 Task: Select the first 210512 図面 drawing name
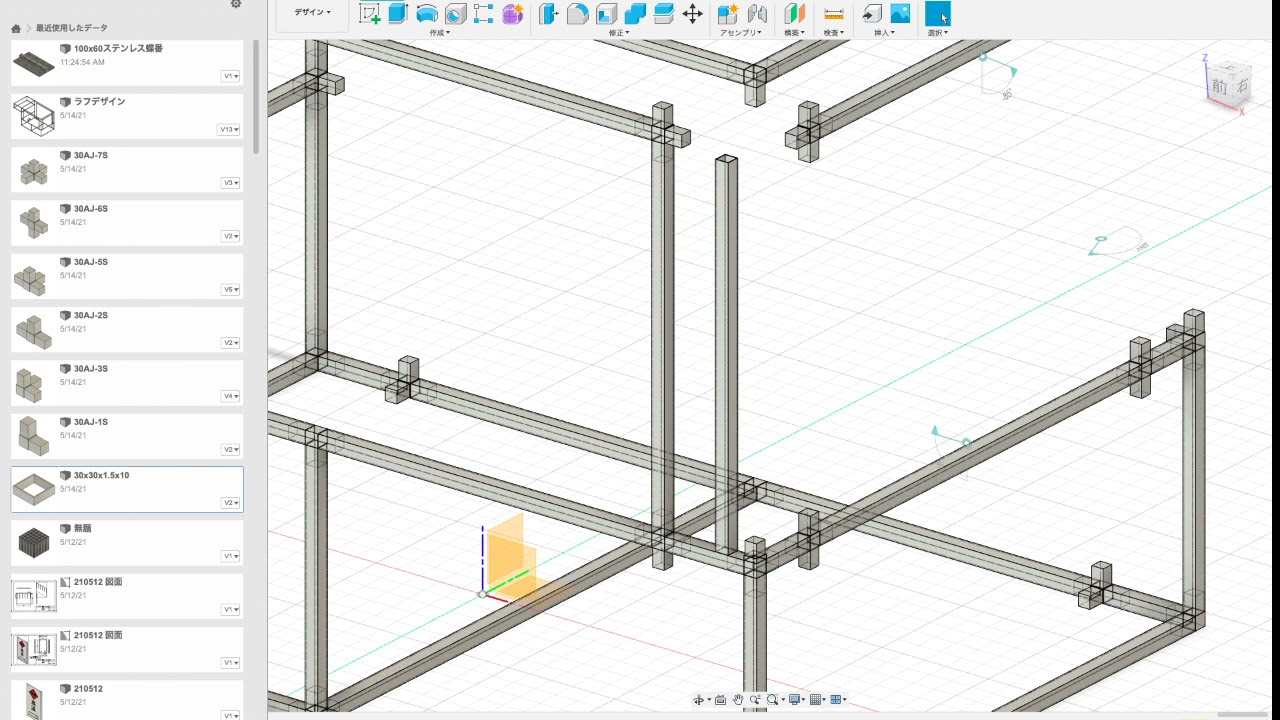pos(98,582)
